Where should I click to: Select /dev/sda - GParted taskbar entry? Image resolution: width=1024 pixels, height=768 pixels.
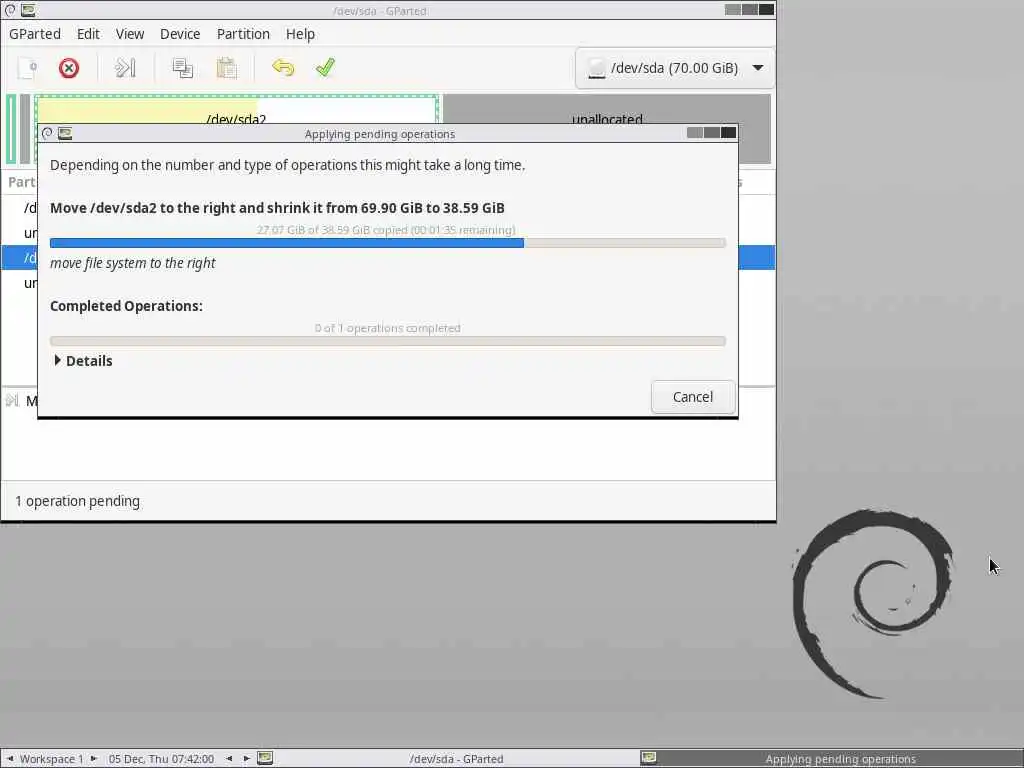pos(456,759)
